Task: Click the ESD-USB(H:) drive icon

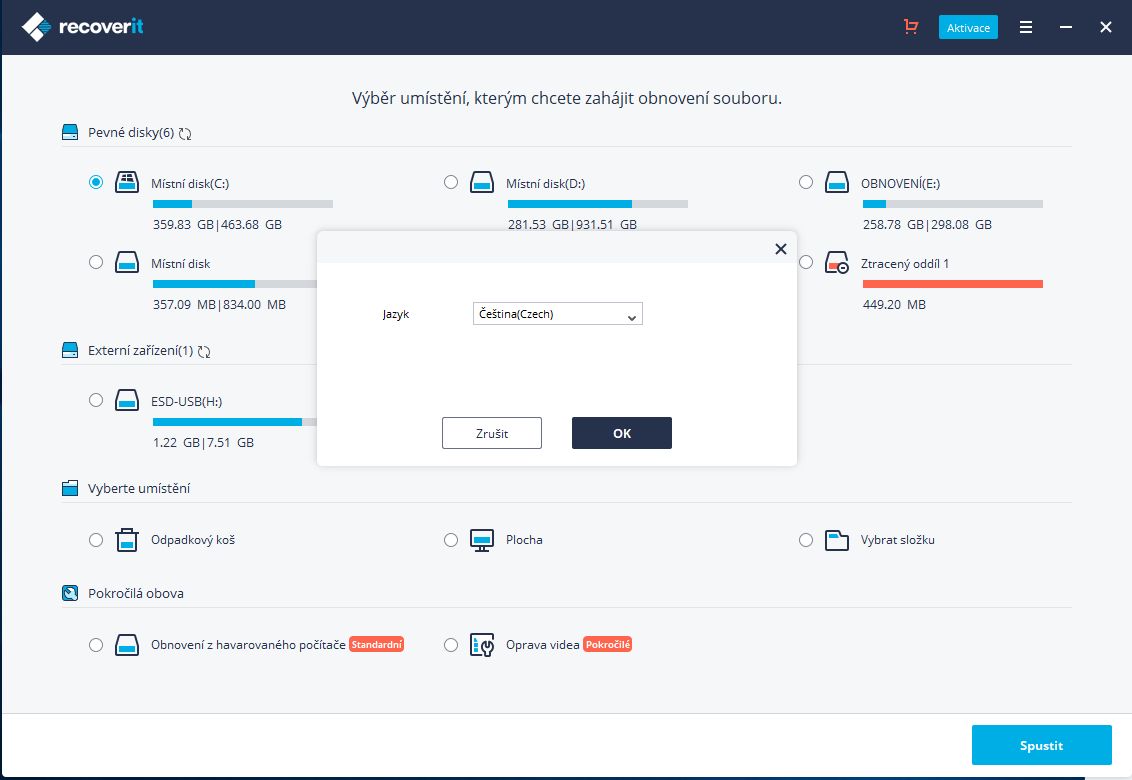Action: 127,400
